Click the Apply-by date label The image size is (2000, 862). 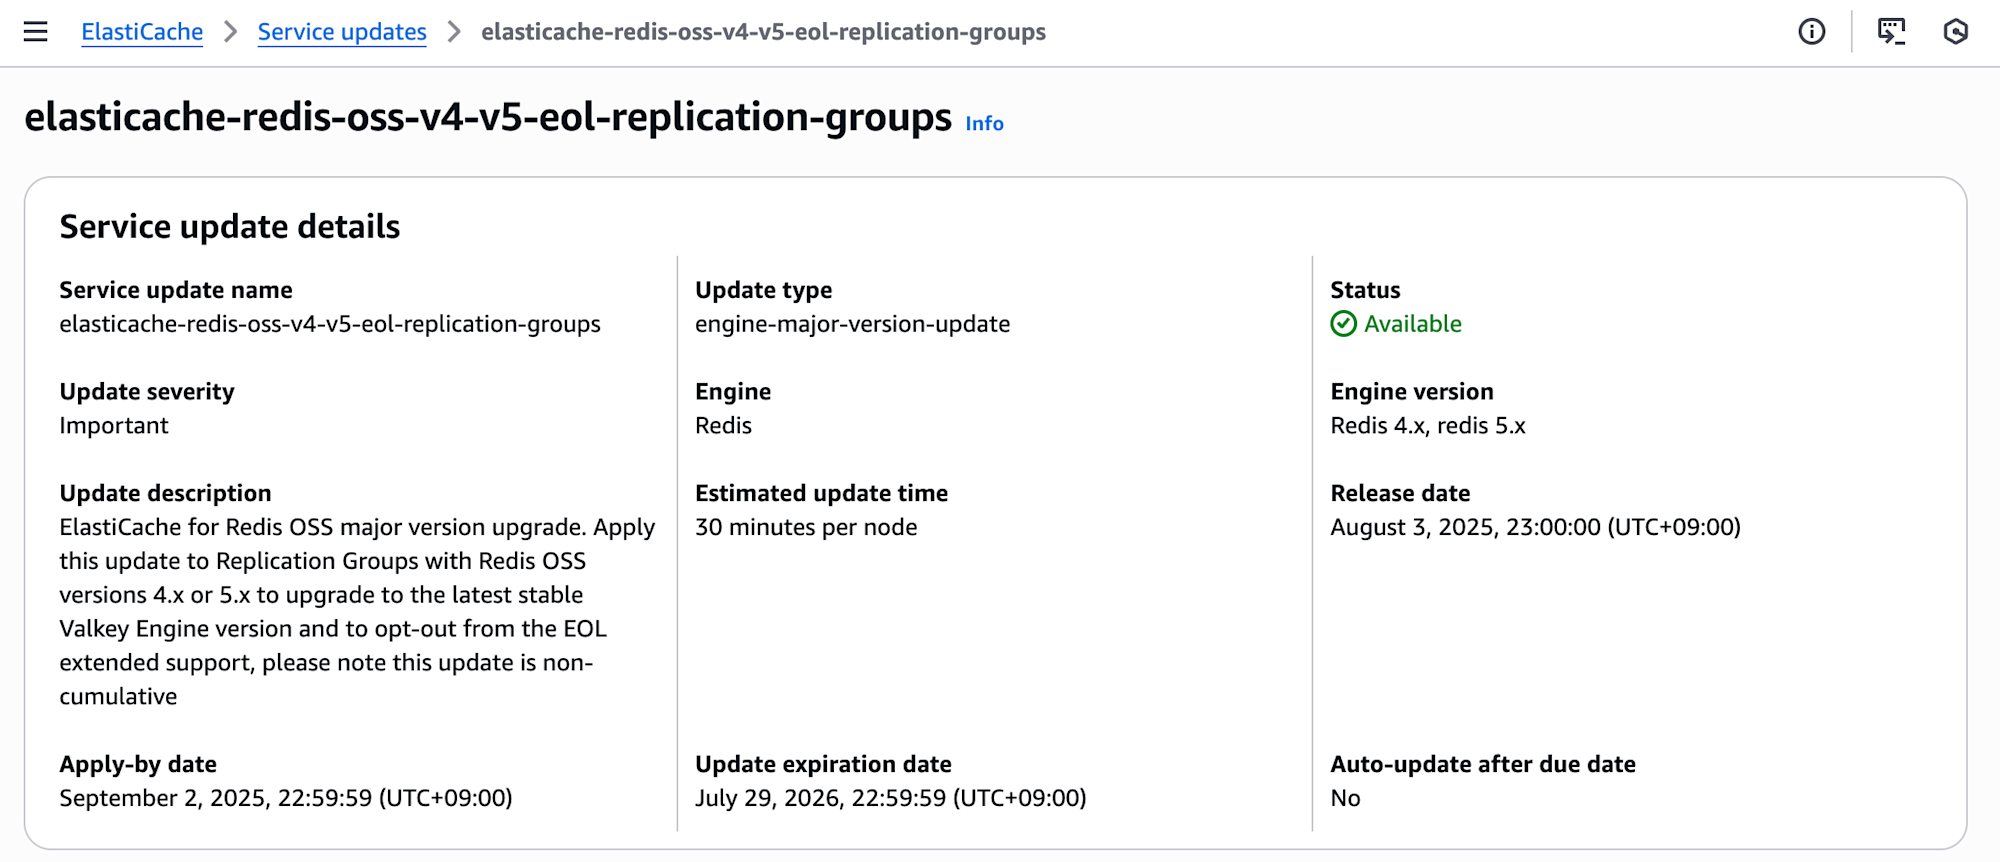click(x=138, y=764)
